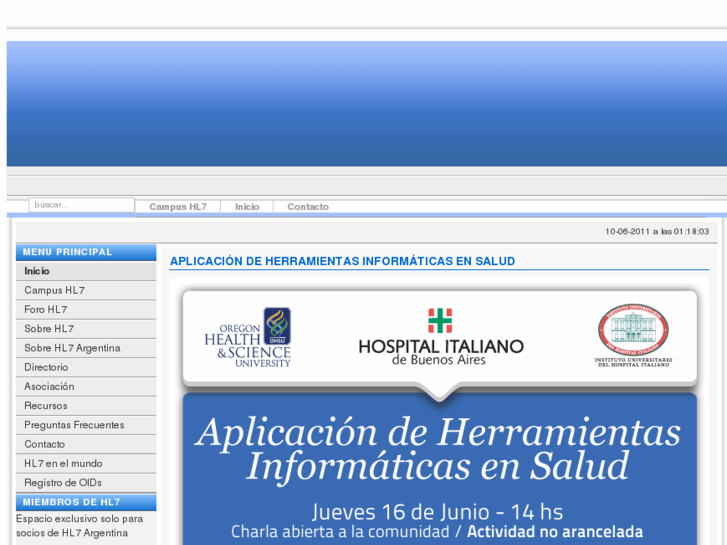Image resolution: width=727 pixels, height=545 pixels.
Task: Click the blue event banner headline
Action: [438, 449]
